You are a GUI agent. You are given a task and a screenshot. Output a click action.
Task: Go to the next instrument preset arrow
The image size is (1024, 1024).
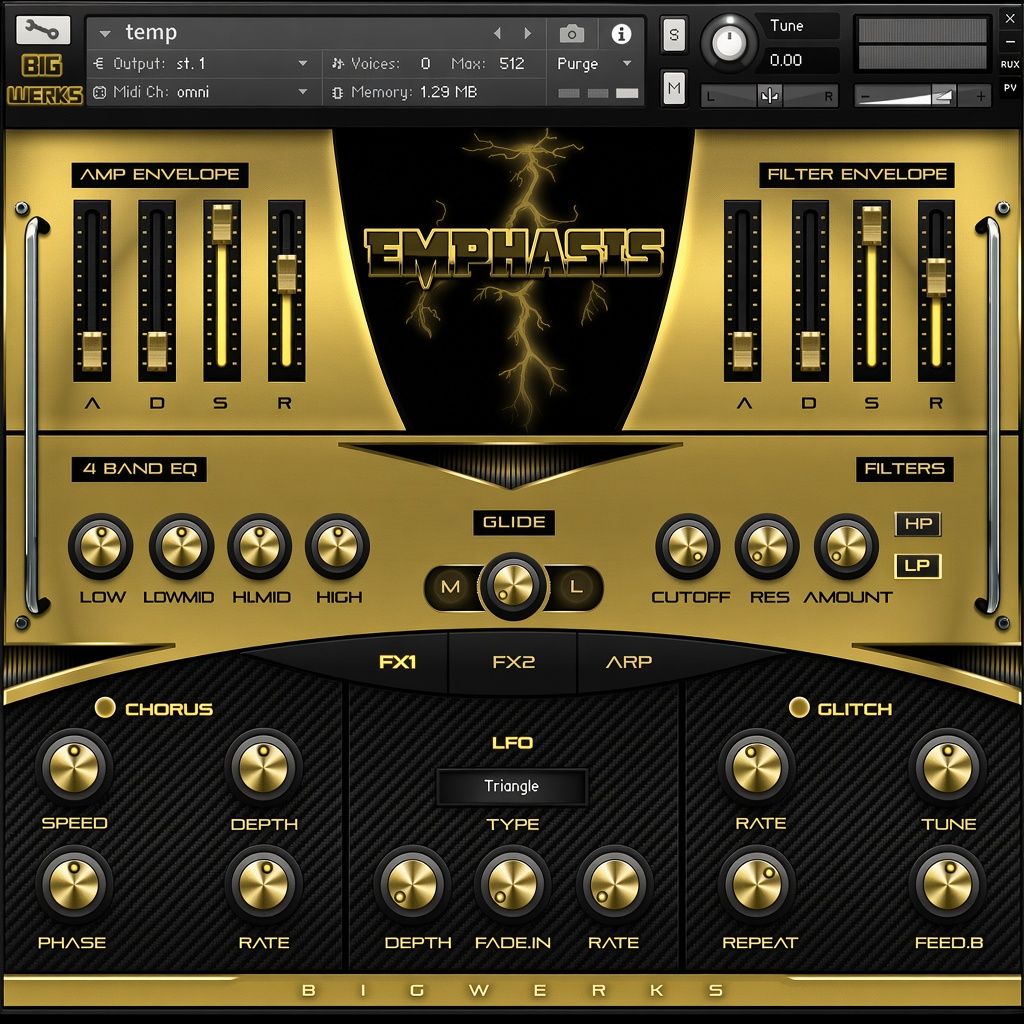[528, 33]
